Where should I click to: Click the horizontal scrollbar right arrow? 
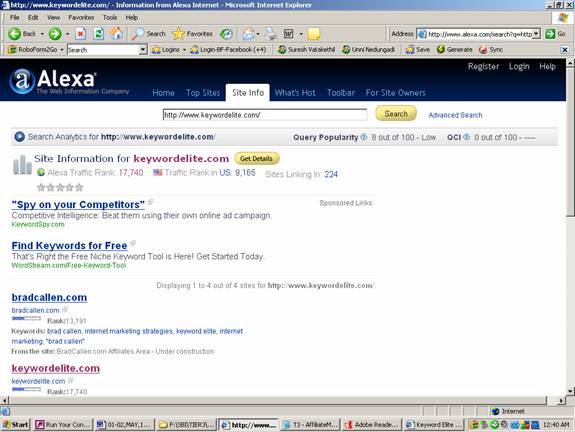tap(561, 400)
